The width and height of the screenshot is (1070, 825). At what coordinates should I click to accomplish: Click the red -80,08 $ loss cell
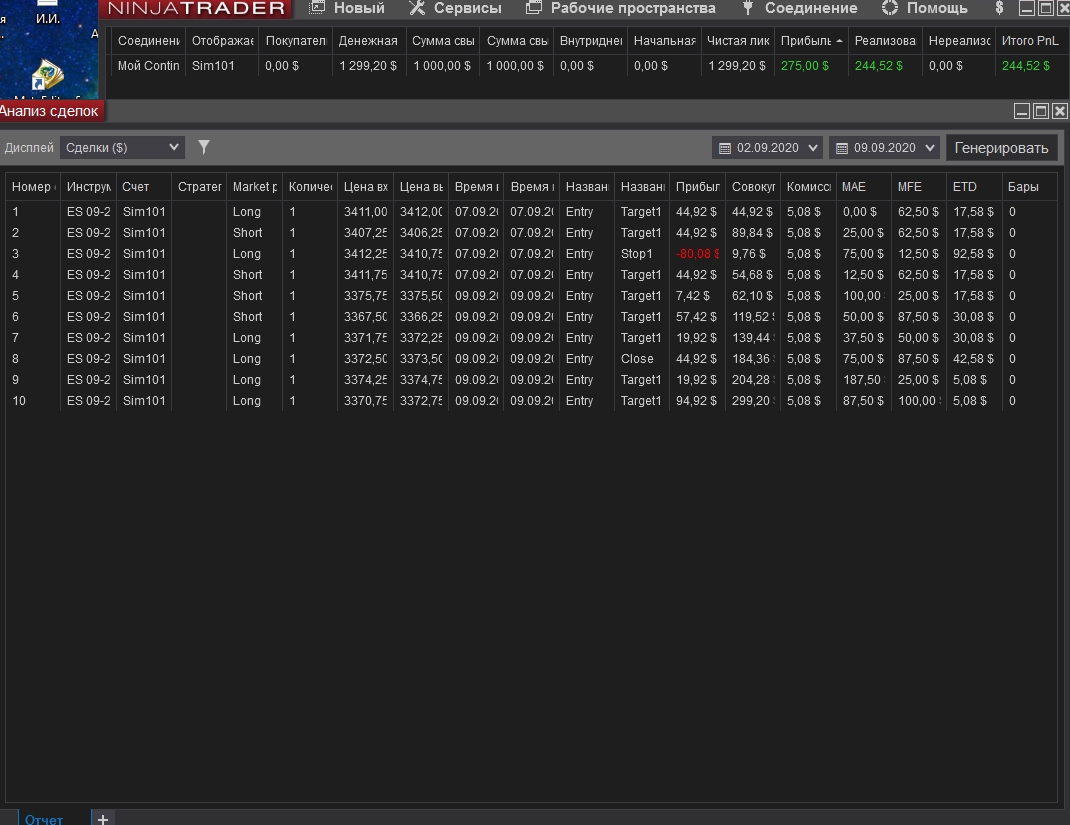(x=697, y=254)
